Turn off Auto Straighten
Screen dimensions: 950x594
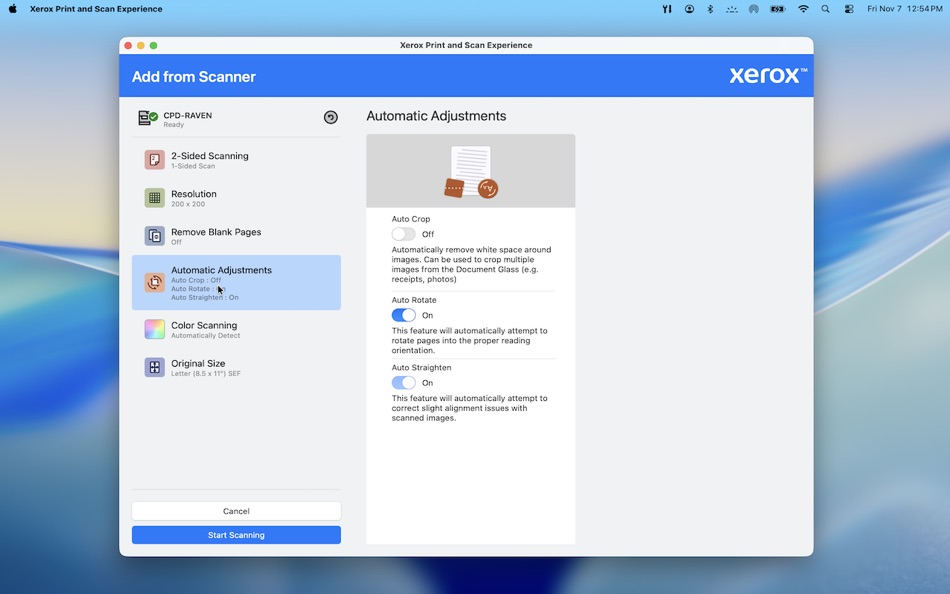(x=406, y=382)
